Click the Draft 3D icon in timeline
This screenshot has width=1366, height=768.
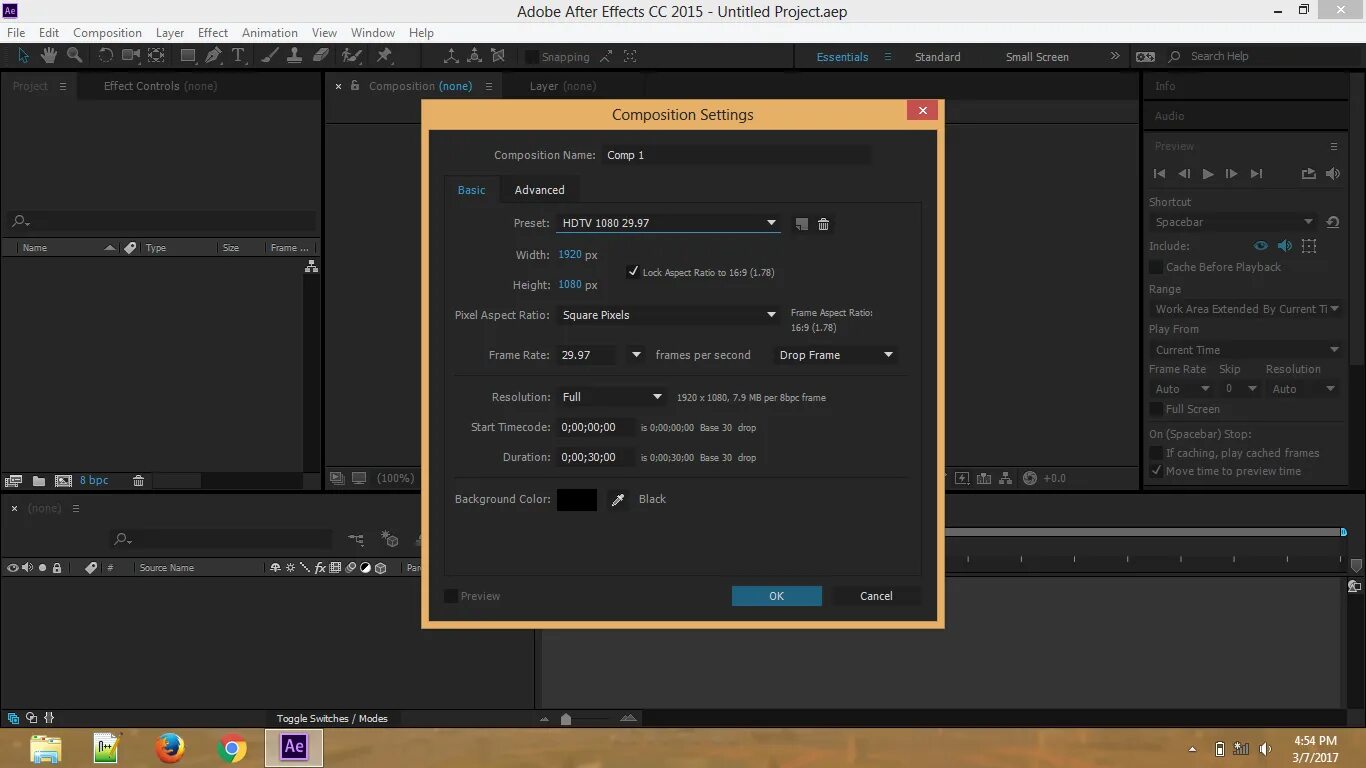point(390,540)
